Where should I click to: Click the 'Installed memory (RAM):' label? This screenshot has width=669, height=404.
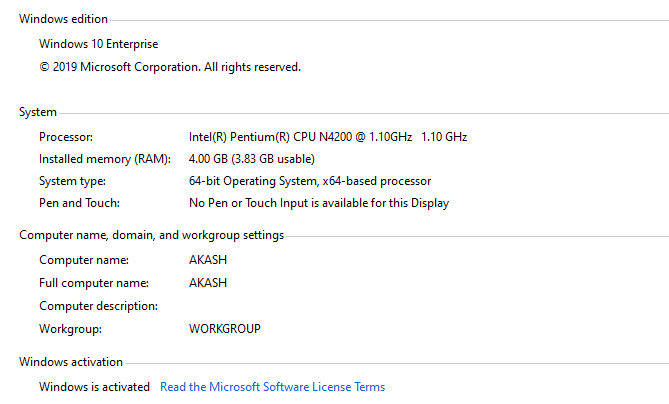point(105,159)
